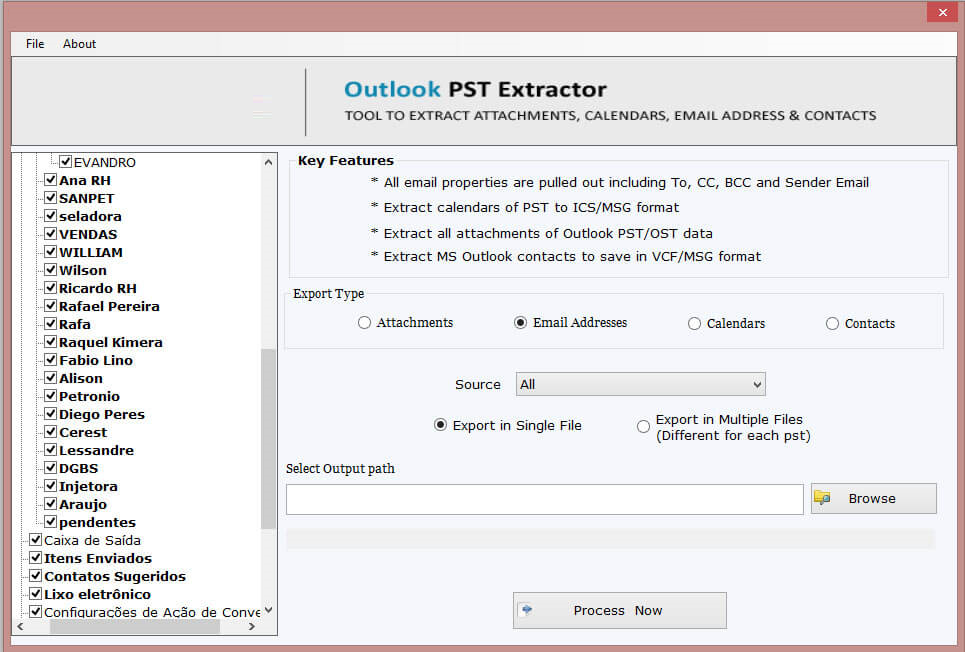Uncheck the Wilson folder checkbox
The width and height of the screenshot is (965, 652).
[51, 270]
